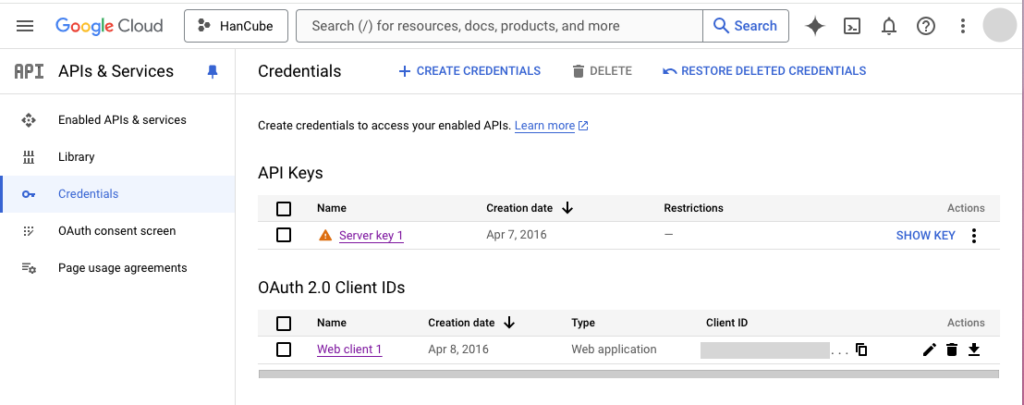
Task: Activate Cloud Shell terminal icon
Action: click(852, 26)
